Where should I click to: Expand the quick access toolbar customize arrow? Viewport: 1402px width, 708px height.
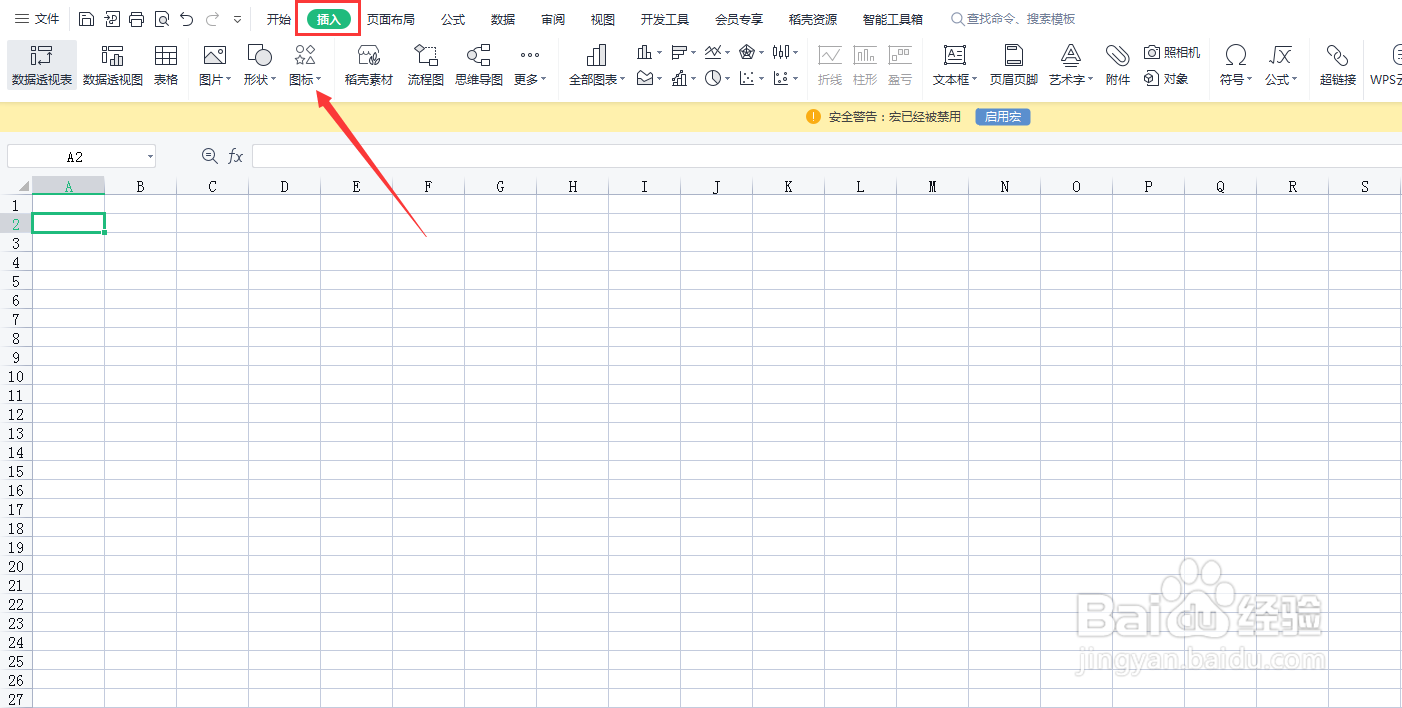(237, 19)
